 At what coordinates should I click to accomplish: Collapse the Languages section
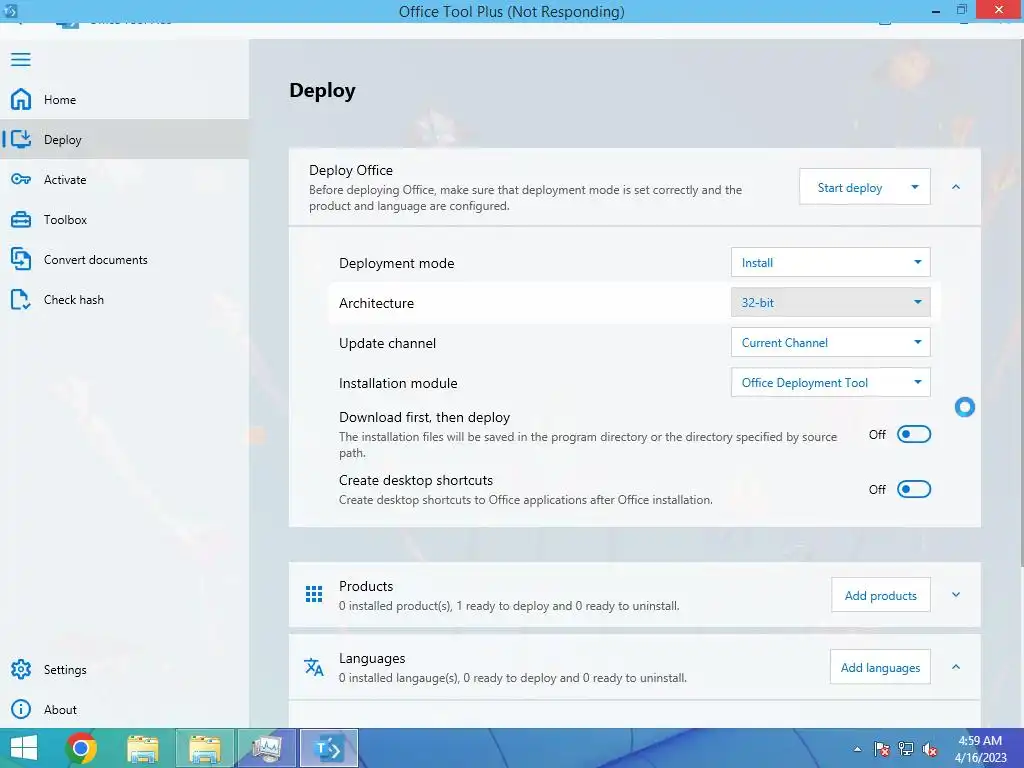point(956,667)
